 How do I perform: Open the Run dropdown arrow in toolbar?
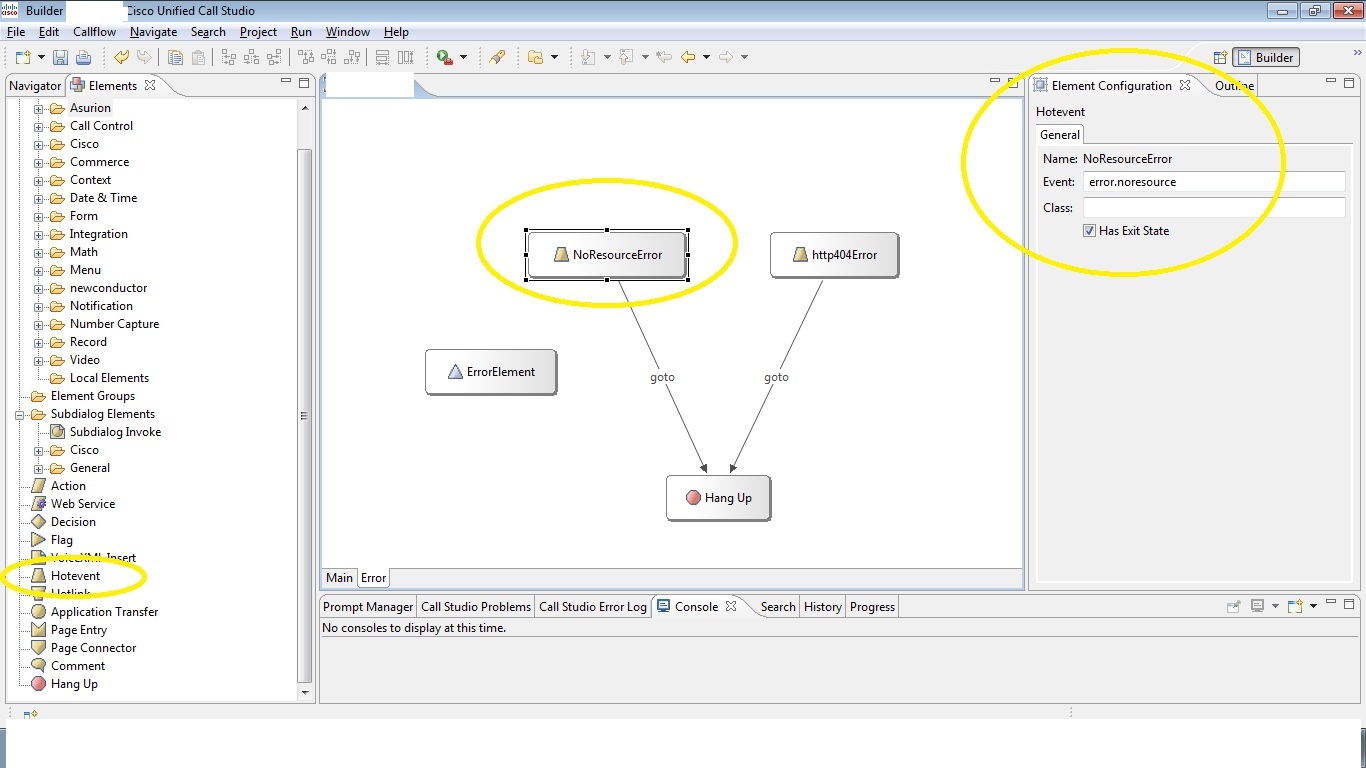[463, 57]
